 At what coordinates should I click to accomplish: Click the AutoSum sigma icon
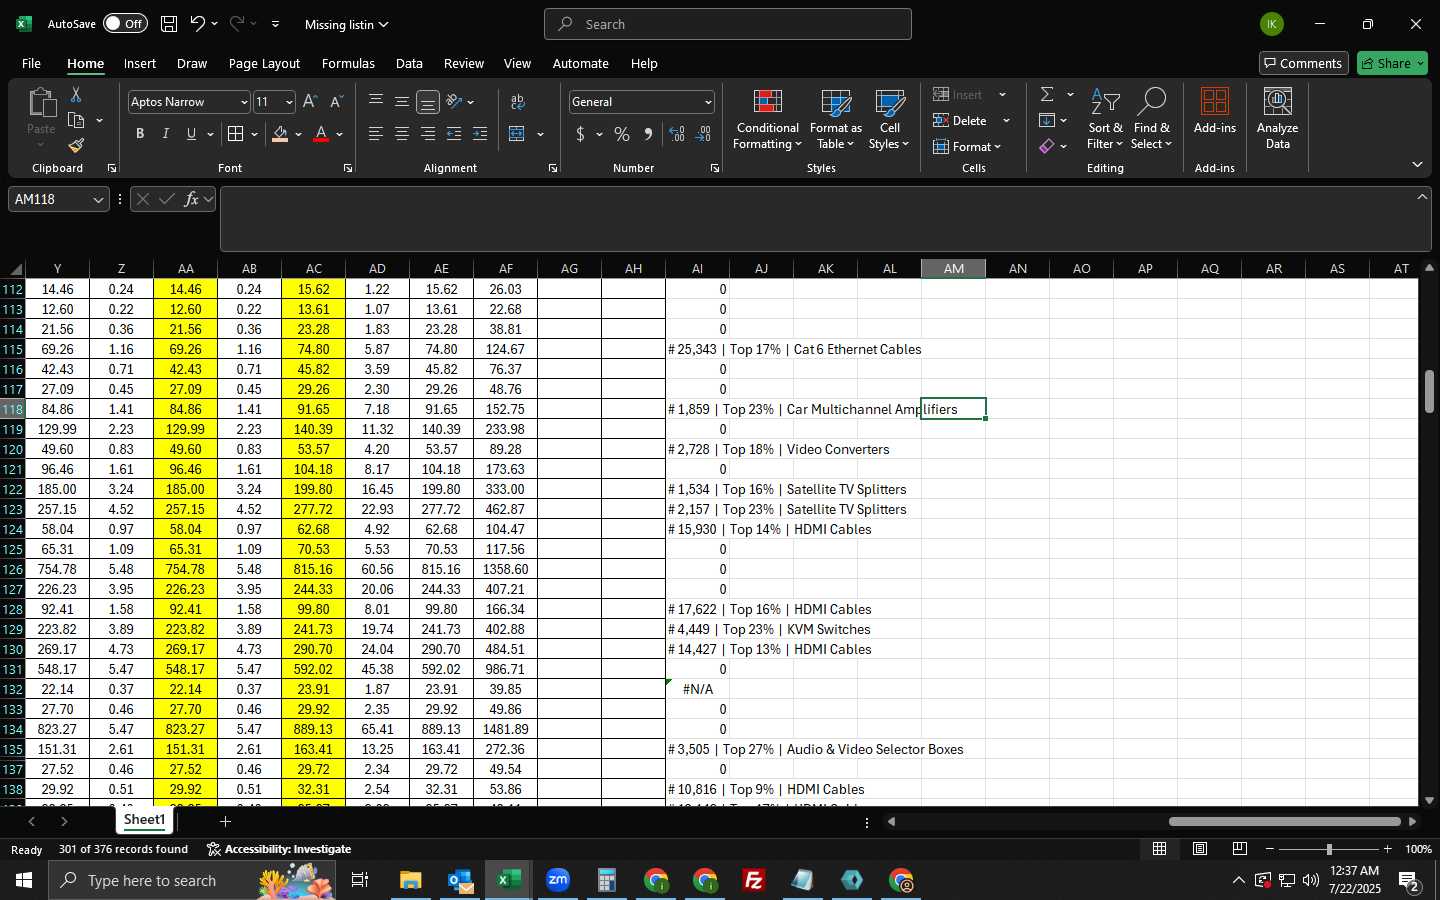pos(1047,94)
